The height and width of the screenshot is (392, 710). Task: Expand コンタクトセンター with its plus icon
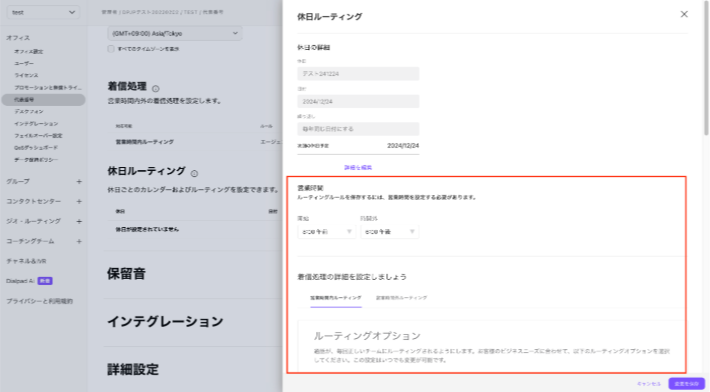coord(79,201)
